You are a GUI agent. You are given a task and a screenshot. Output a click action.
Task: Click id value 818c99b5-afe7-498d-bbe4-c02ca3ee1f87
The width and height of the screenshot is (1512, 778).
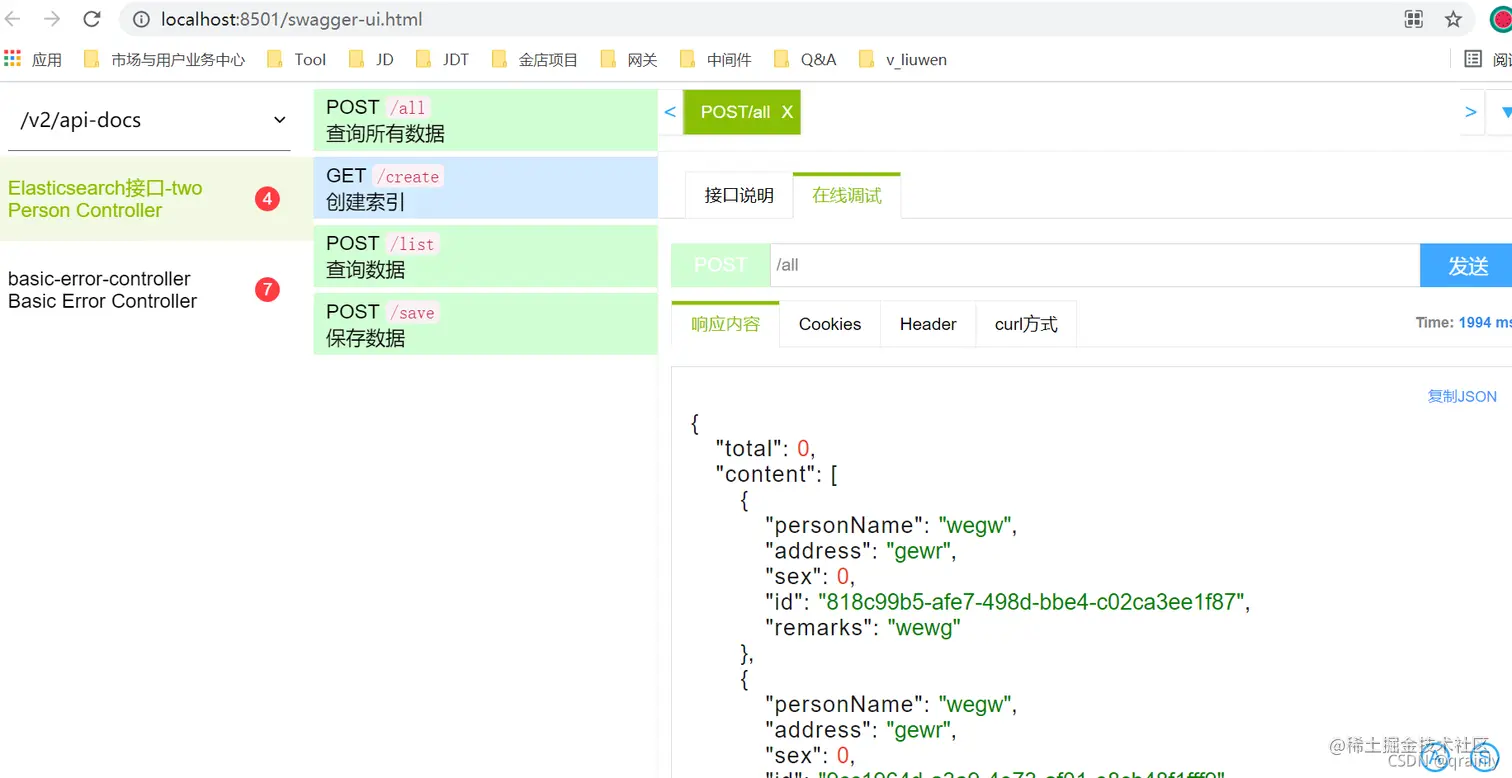pos(1031,602)
